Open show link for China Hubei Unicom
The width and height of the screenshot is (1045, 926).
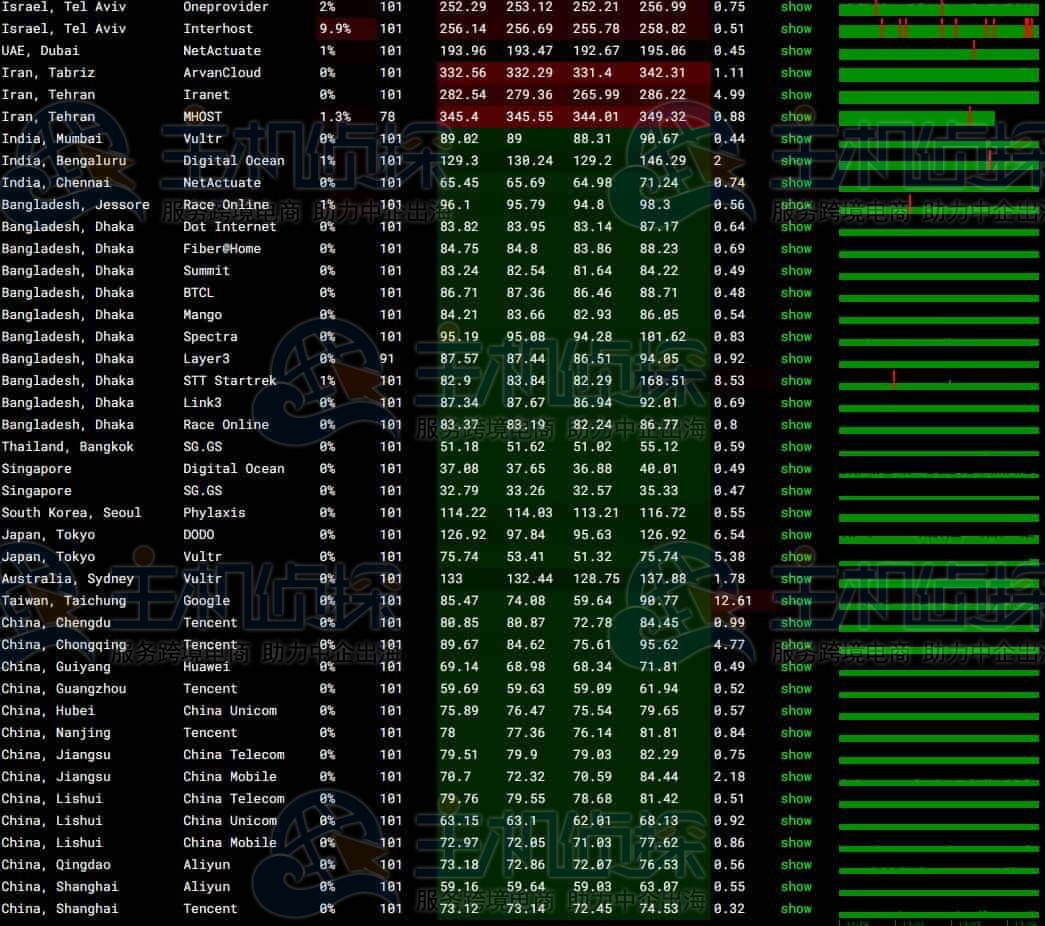796,711
